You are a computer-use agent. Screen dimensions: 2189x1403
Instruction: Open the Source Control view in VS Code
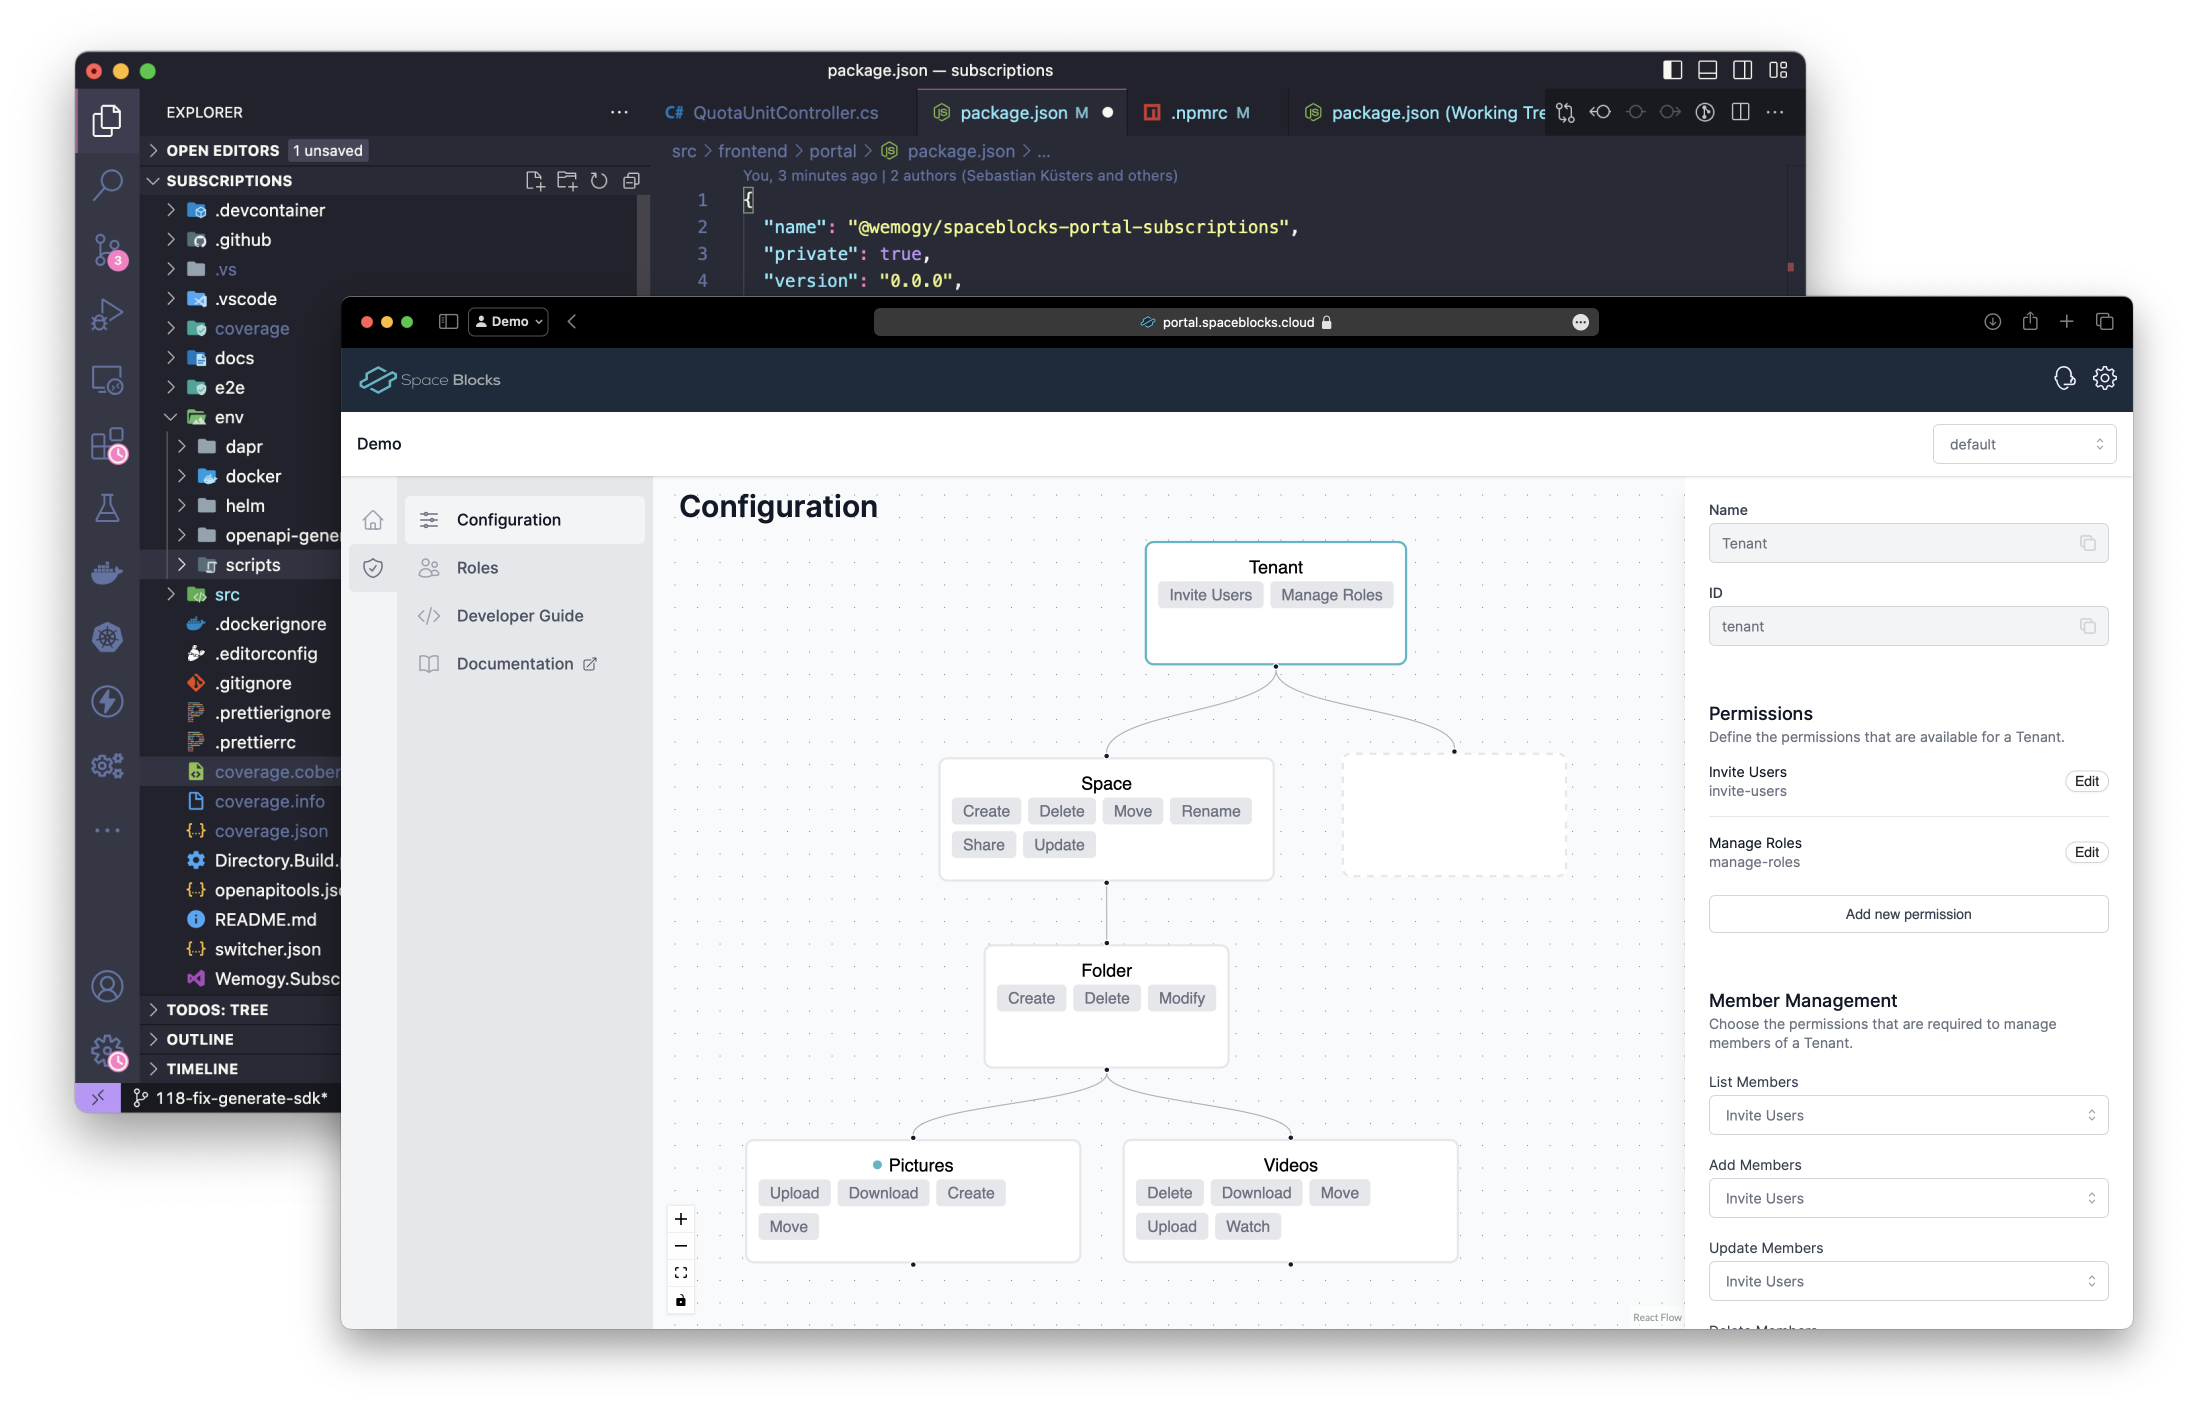(x=107, y=251)
